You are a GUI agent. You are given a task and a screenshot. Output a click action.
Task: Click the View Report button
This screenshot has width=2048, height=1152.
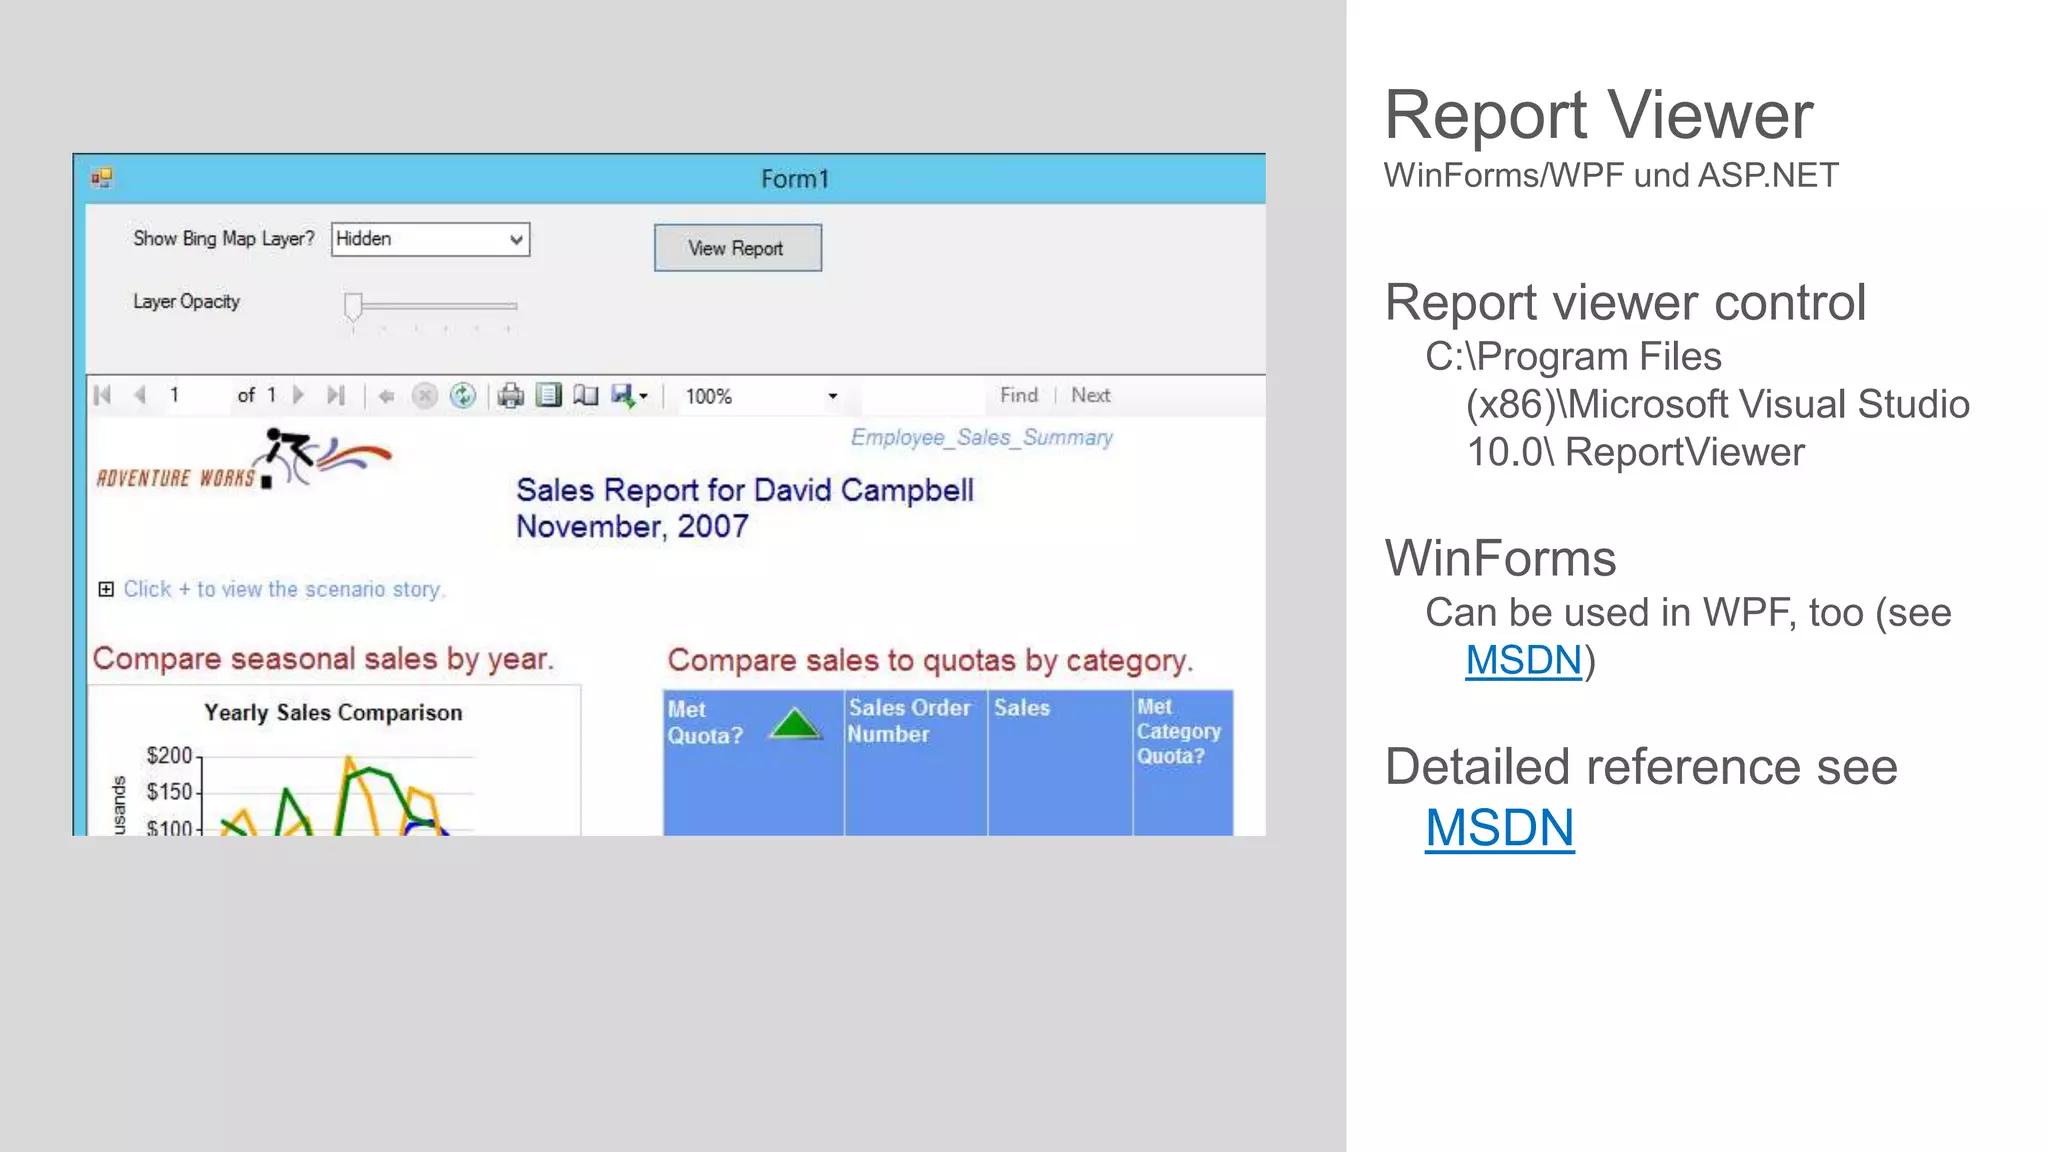(x=738, y=248)
